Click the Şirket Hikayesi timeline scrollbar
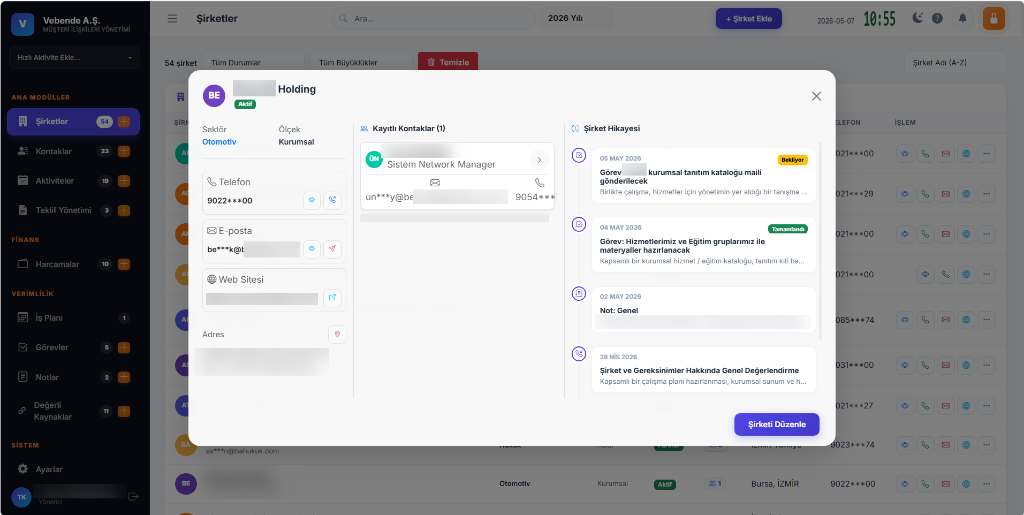This screenshot has width=1024, height=515. point(820,240)
